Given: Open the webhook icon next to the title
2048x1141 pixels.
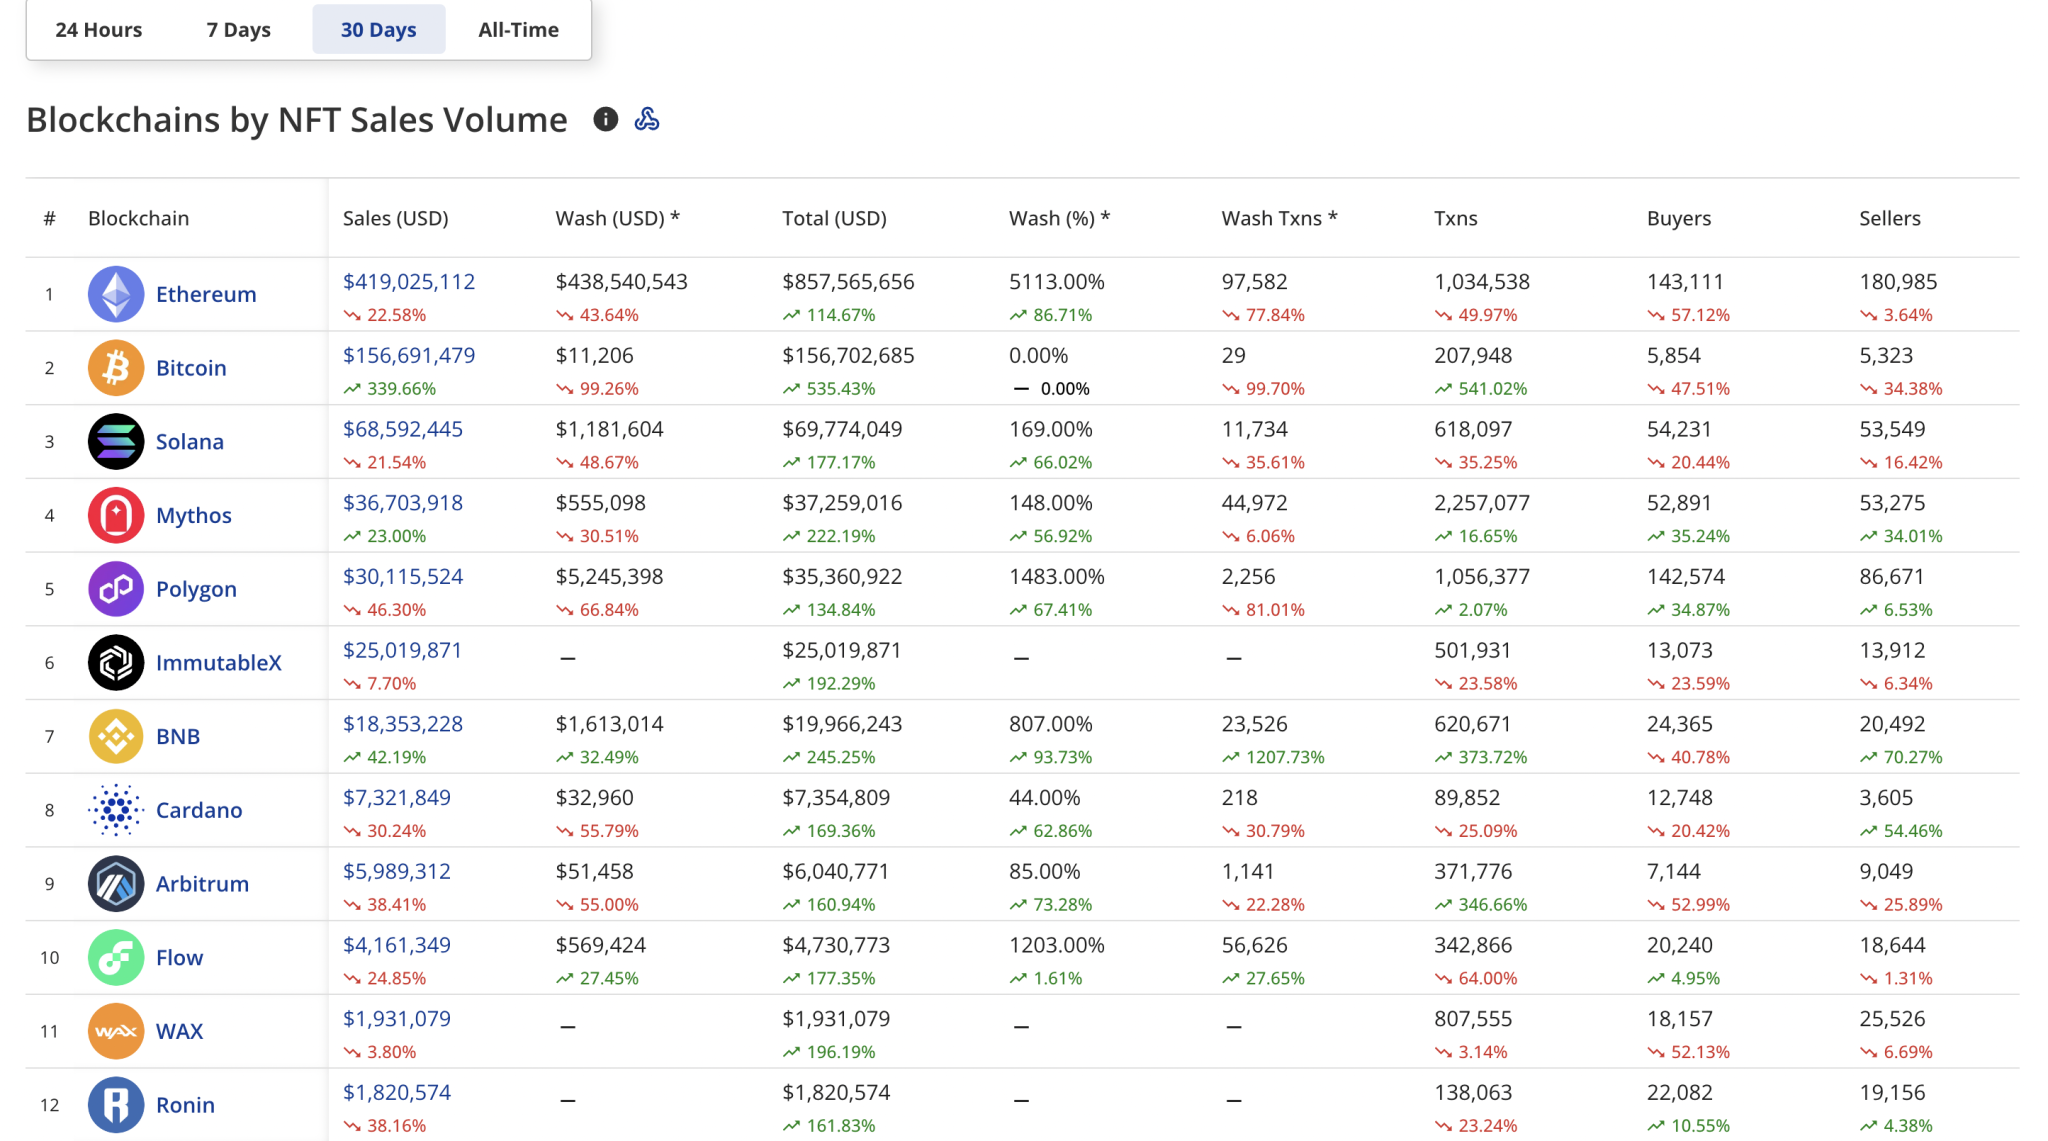Looking at the screenshot, I should point(647,119).
